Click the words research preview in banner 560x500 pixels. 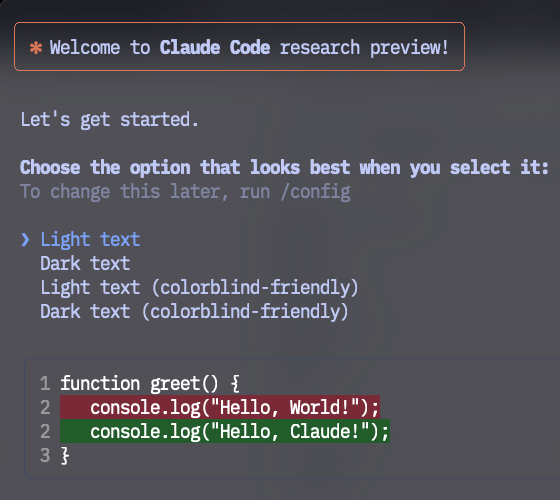[x=364, y=48]
